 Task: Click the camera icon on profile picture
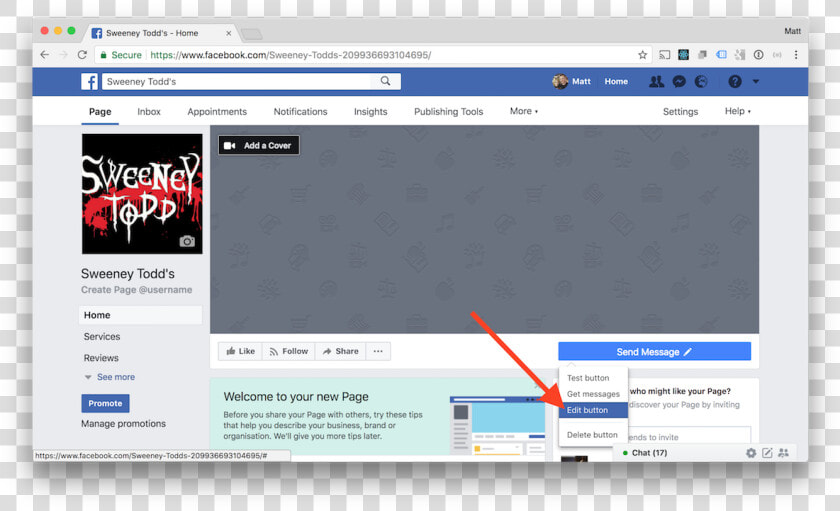coord(187,241)
